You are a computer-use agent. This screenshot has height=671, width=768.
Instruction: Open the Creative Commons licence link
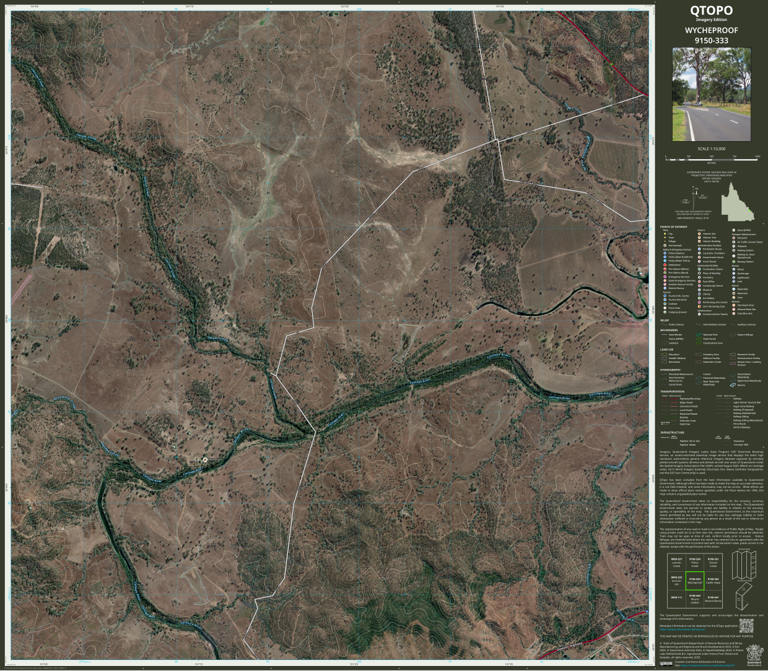click(x=708, y=666)
